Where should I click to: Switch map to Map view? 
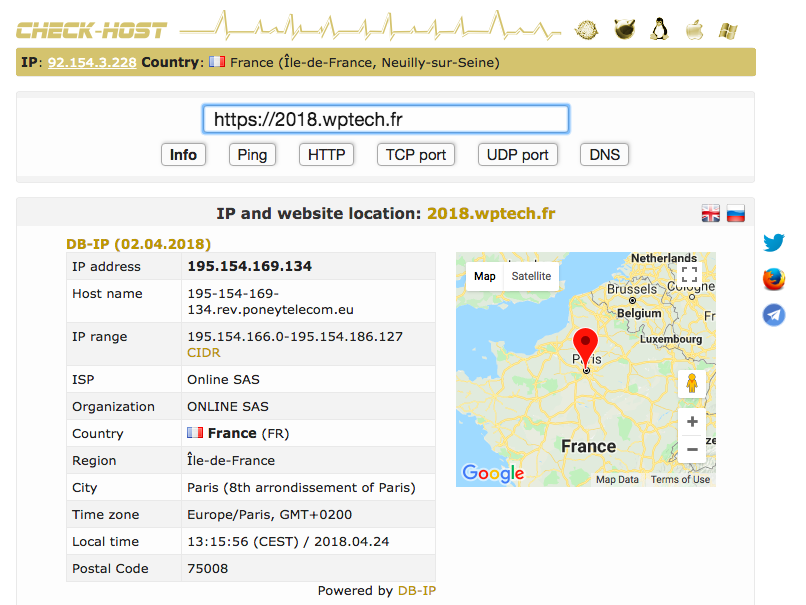[x=485, y=276]
